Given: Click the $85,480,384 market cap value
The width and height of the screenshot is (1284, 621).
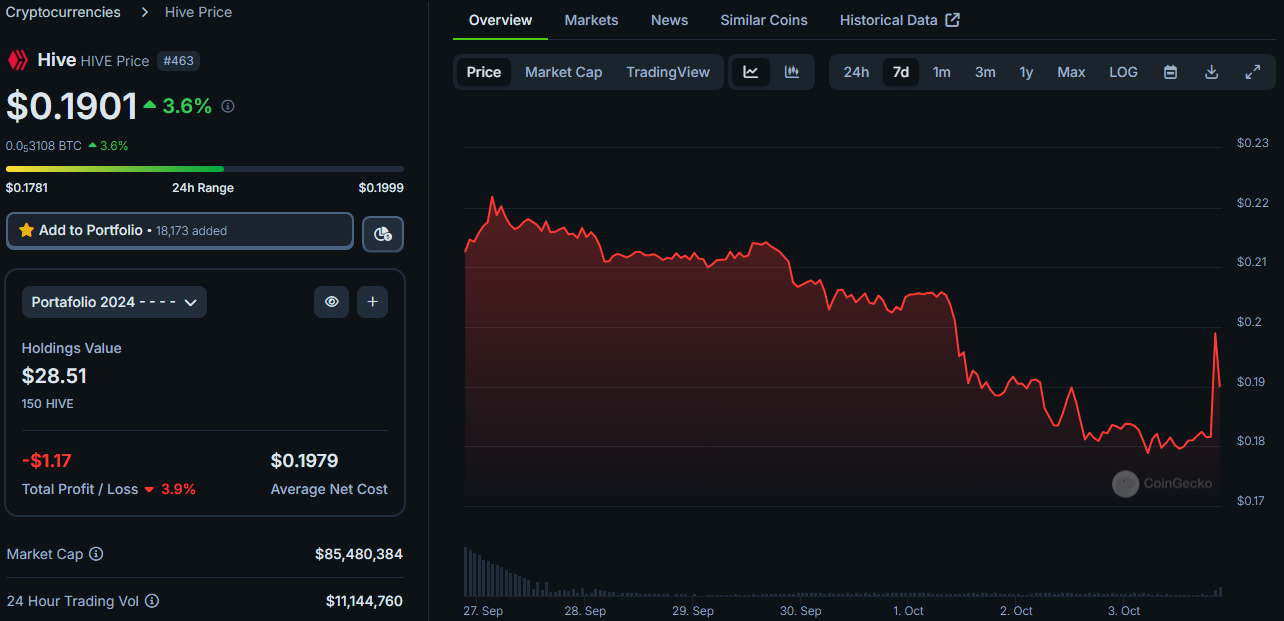Looking at the screenshot, I should coord(359,554).
